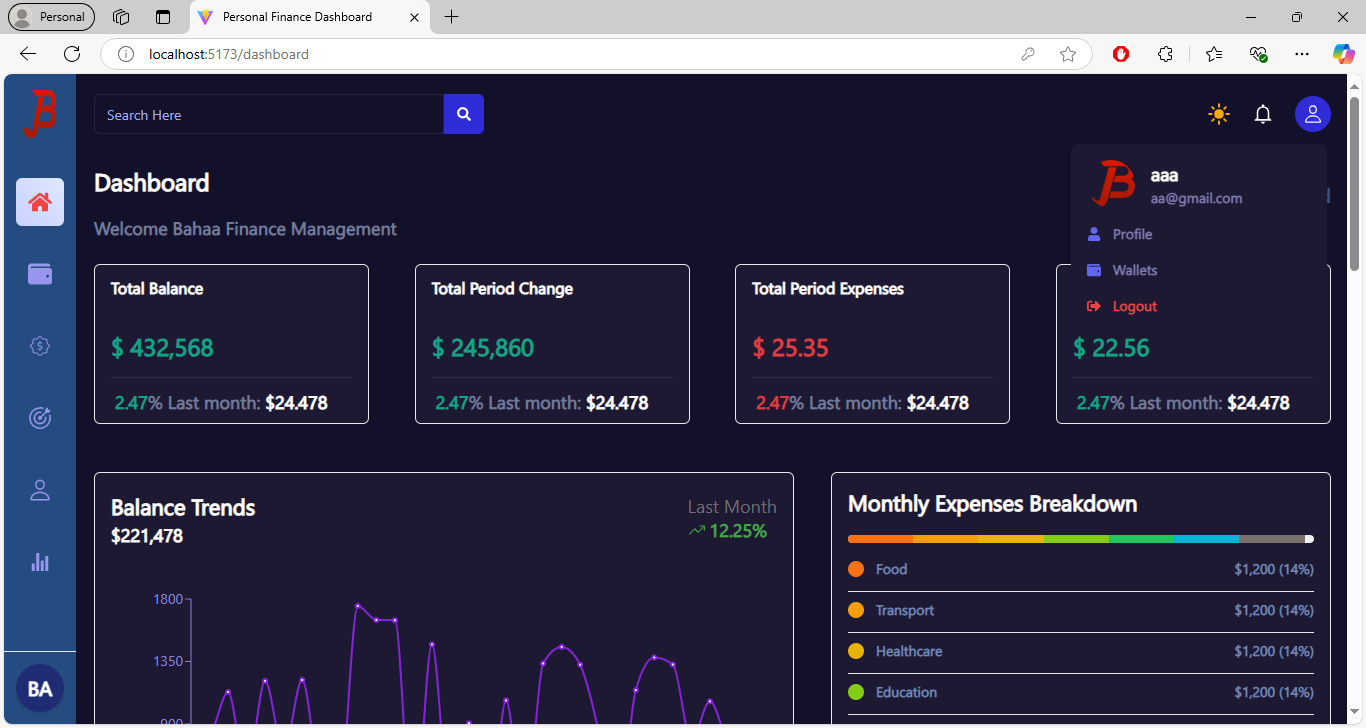The width and height of the screenshot is (1366, 728).
Task: Open the browser Settings and more menu
Action: tap(1301, 54)
